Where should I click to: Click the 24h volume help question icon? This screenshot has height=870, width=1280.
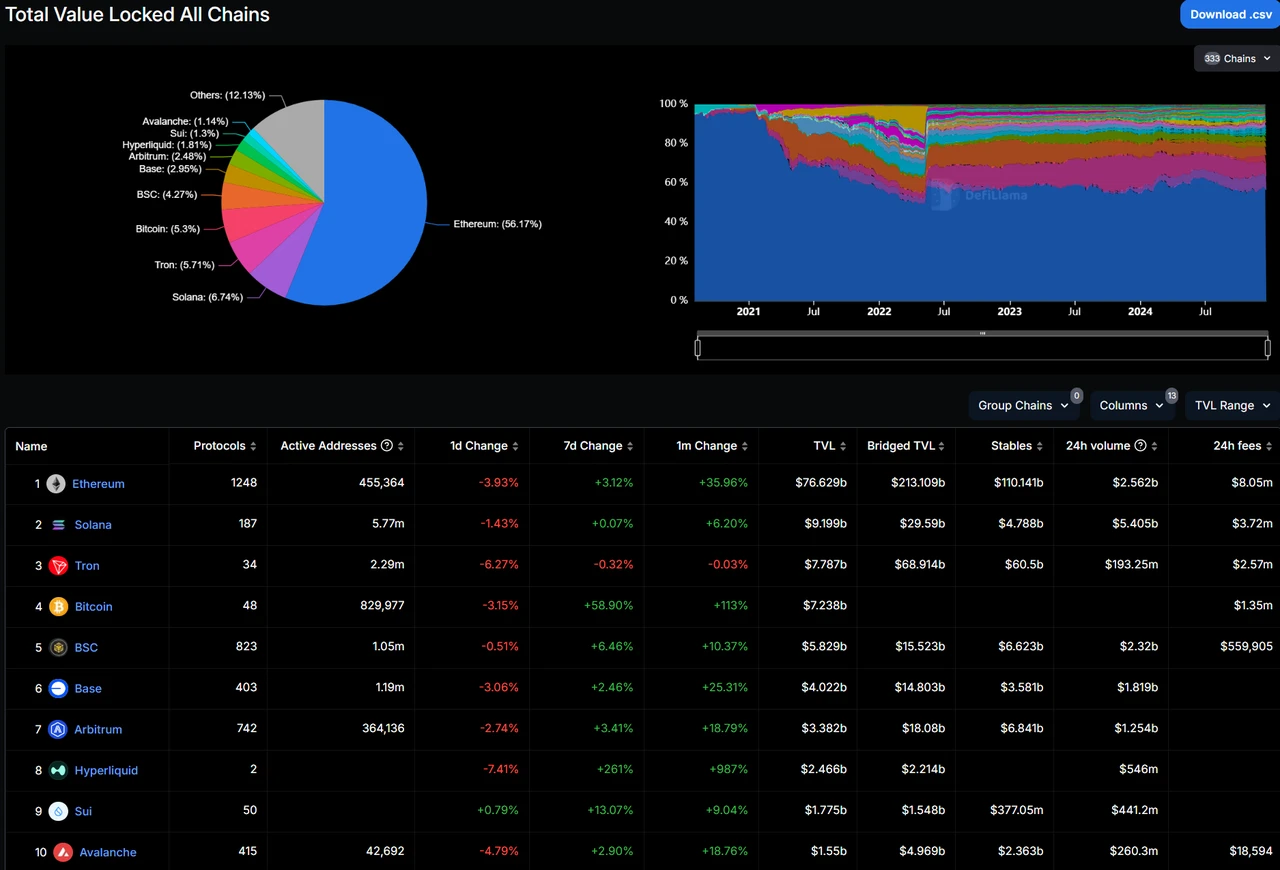1140,446
